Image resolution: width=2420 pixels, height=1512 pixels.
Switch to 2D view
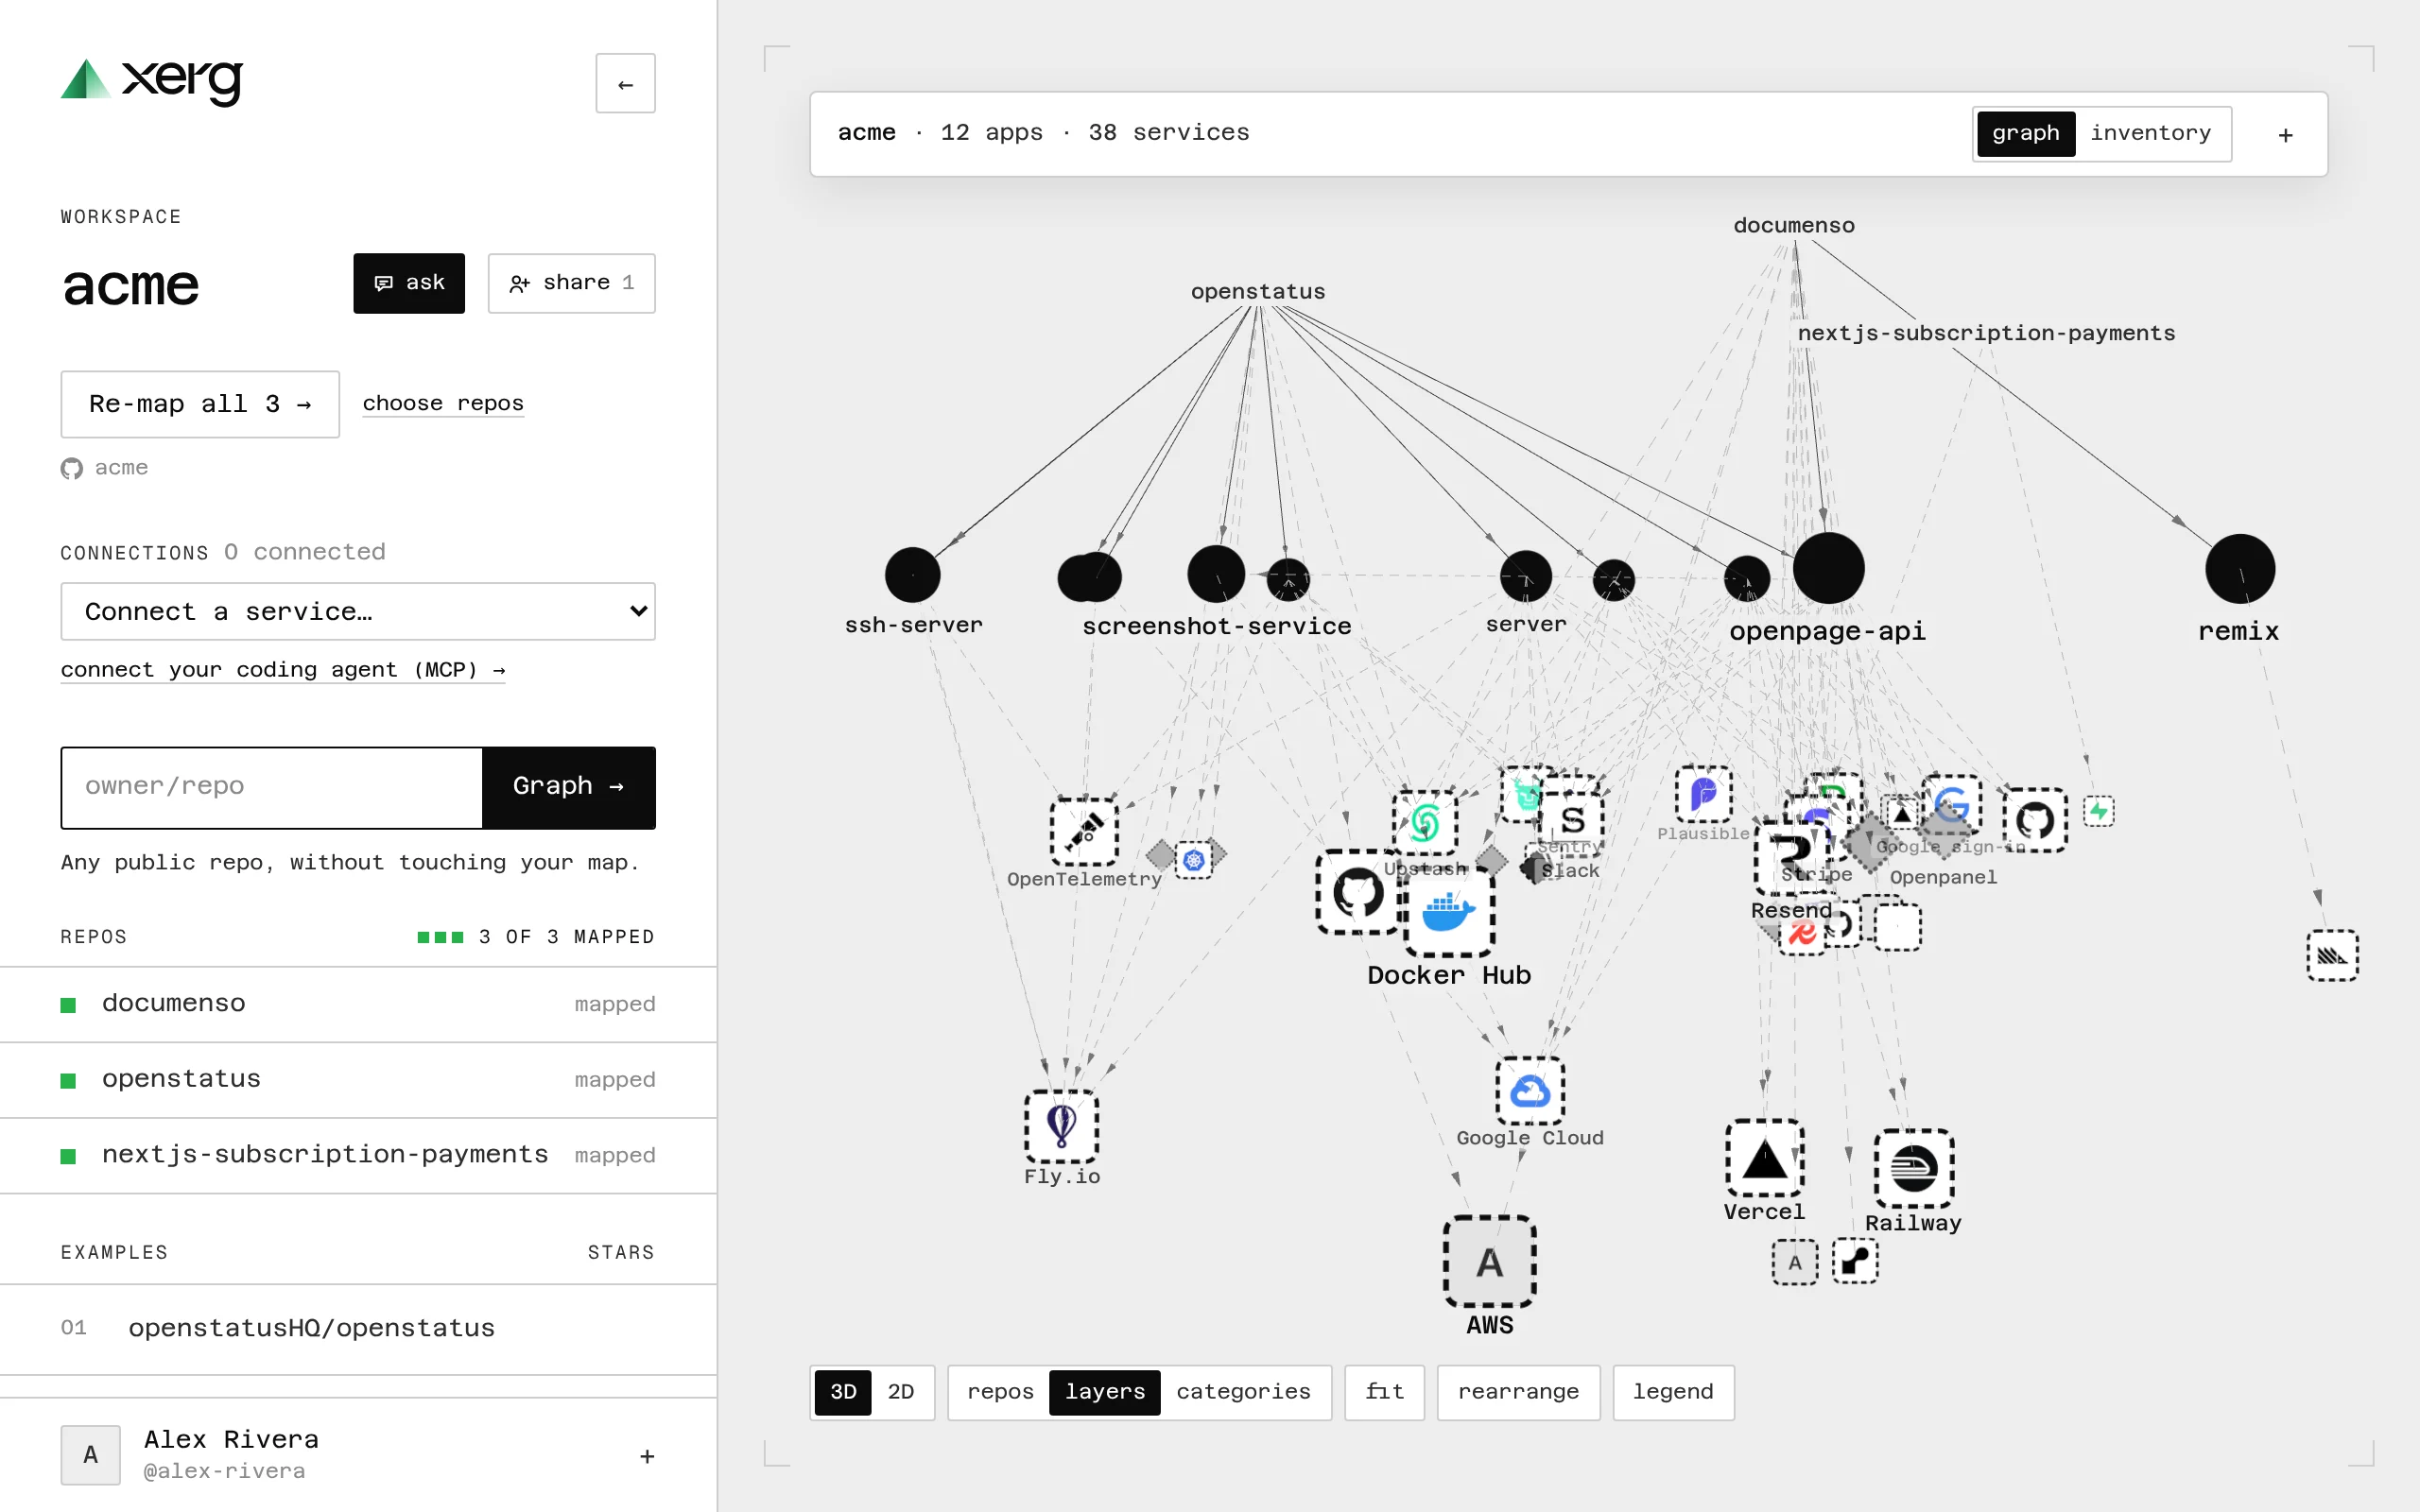[x=901, y=1392]
